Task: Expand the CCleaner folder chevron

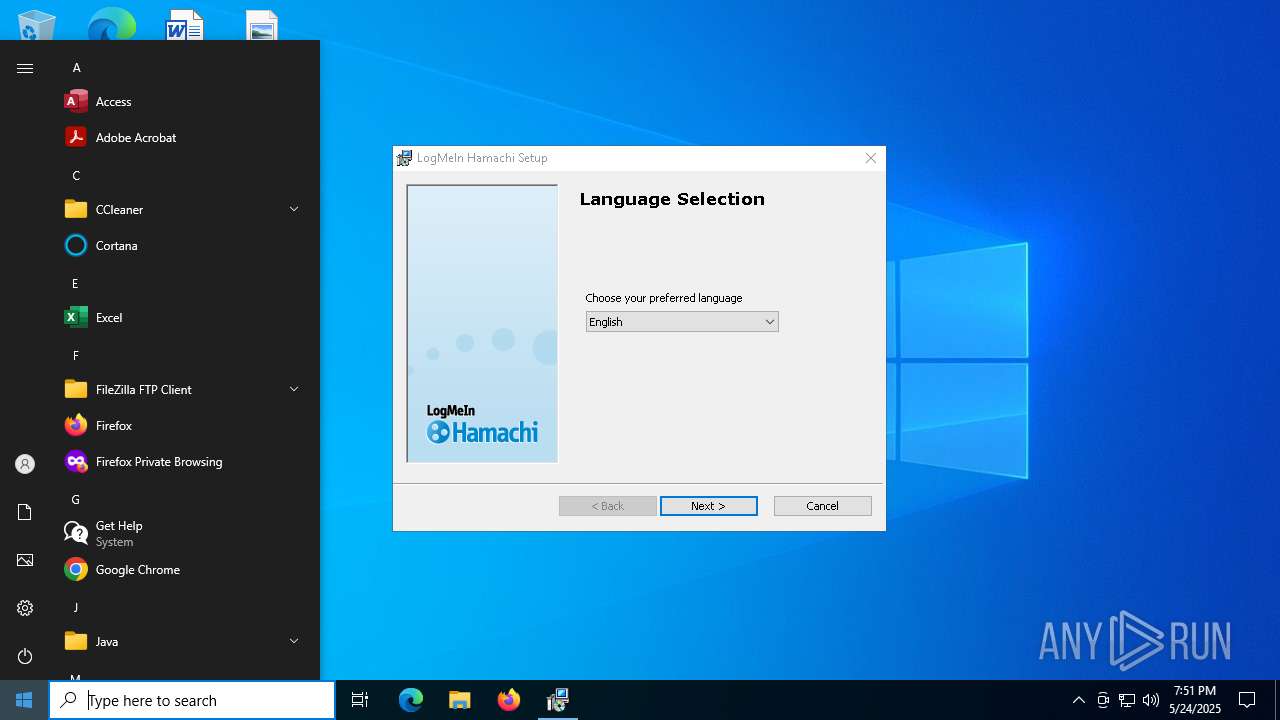Action: (x=294, y=209)
